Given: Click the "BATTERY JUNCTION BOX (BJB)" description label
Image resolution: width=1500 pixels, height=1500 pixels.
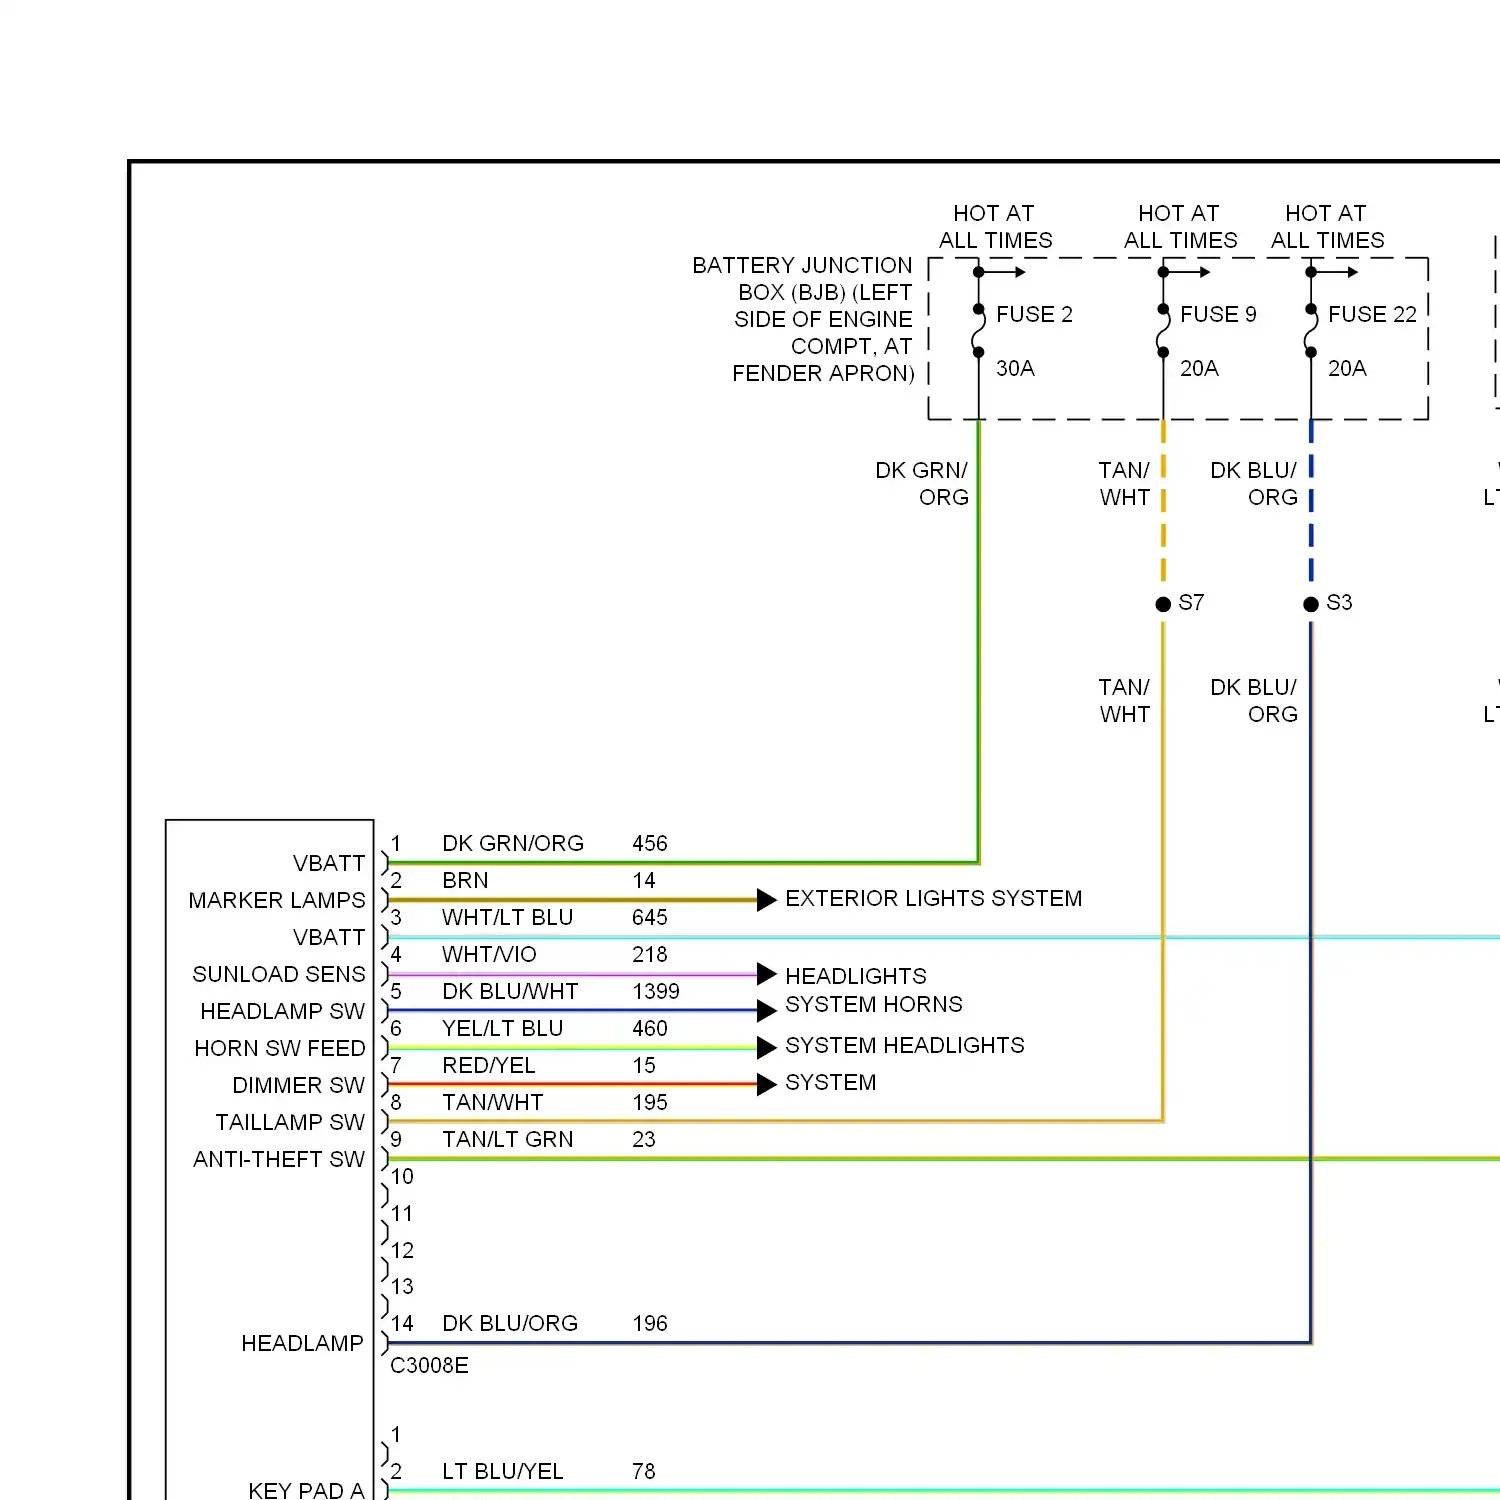Looking at the screenshot, I should [x=803, y=319].
